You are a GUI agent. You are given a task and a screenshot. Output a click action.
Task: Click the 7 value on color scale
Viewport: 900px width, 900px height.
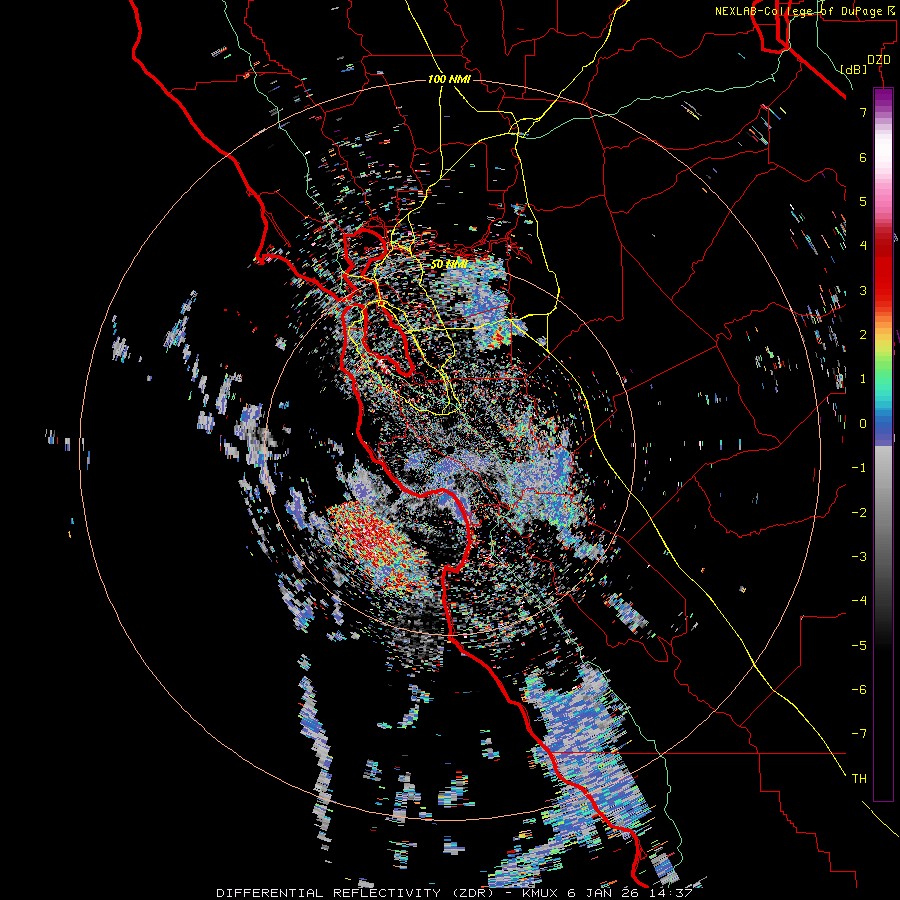click(863, 112)
